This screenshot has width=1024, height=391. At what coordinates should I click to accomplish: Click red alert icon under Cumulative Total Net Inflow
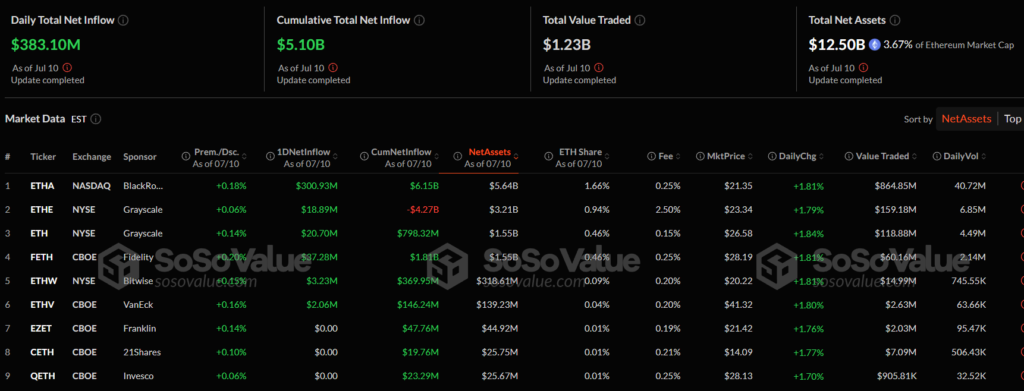(333, 67)
